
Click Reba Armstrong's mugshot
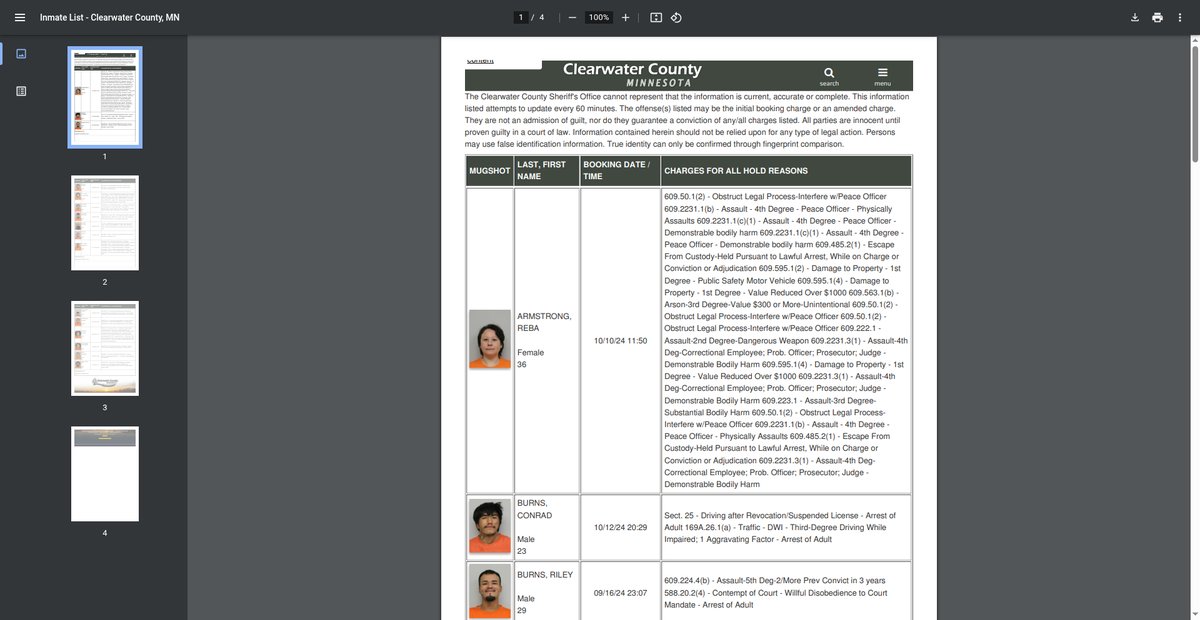(x=489, y=339)
